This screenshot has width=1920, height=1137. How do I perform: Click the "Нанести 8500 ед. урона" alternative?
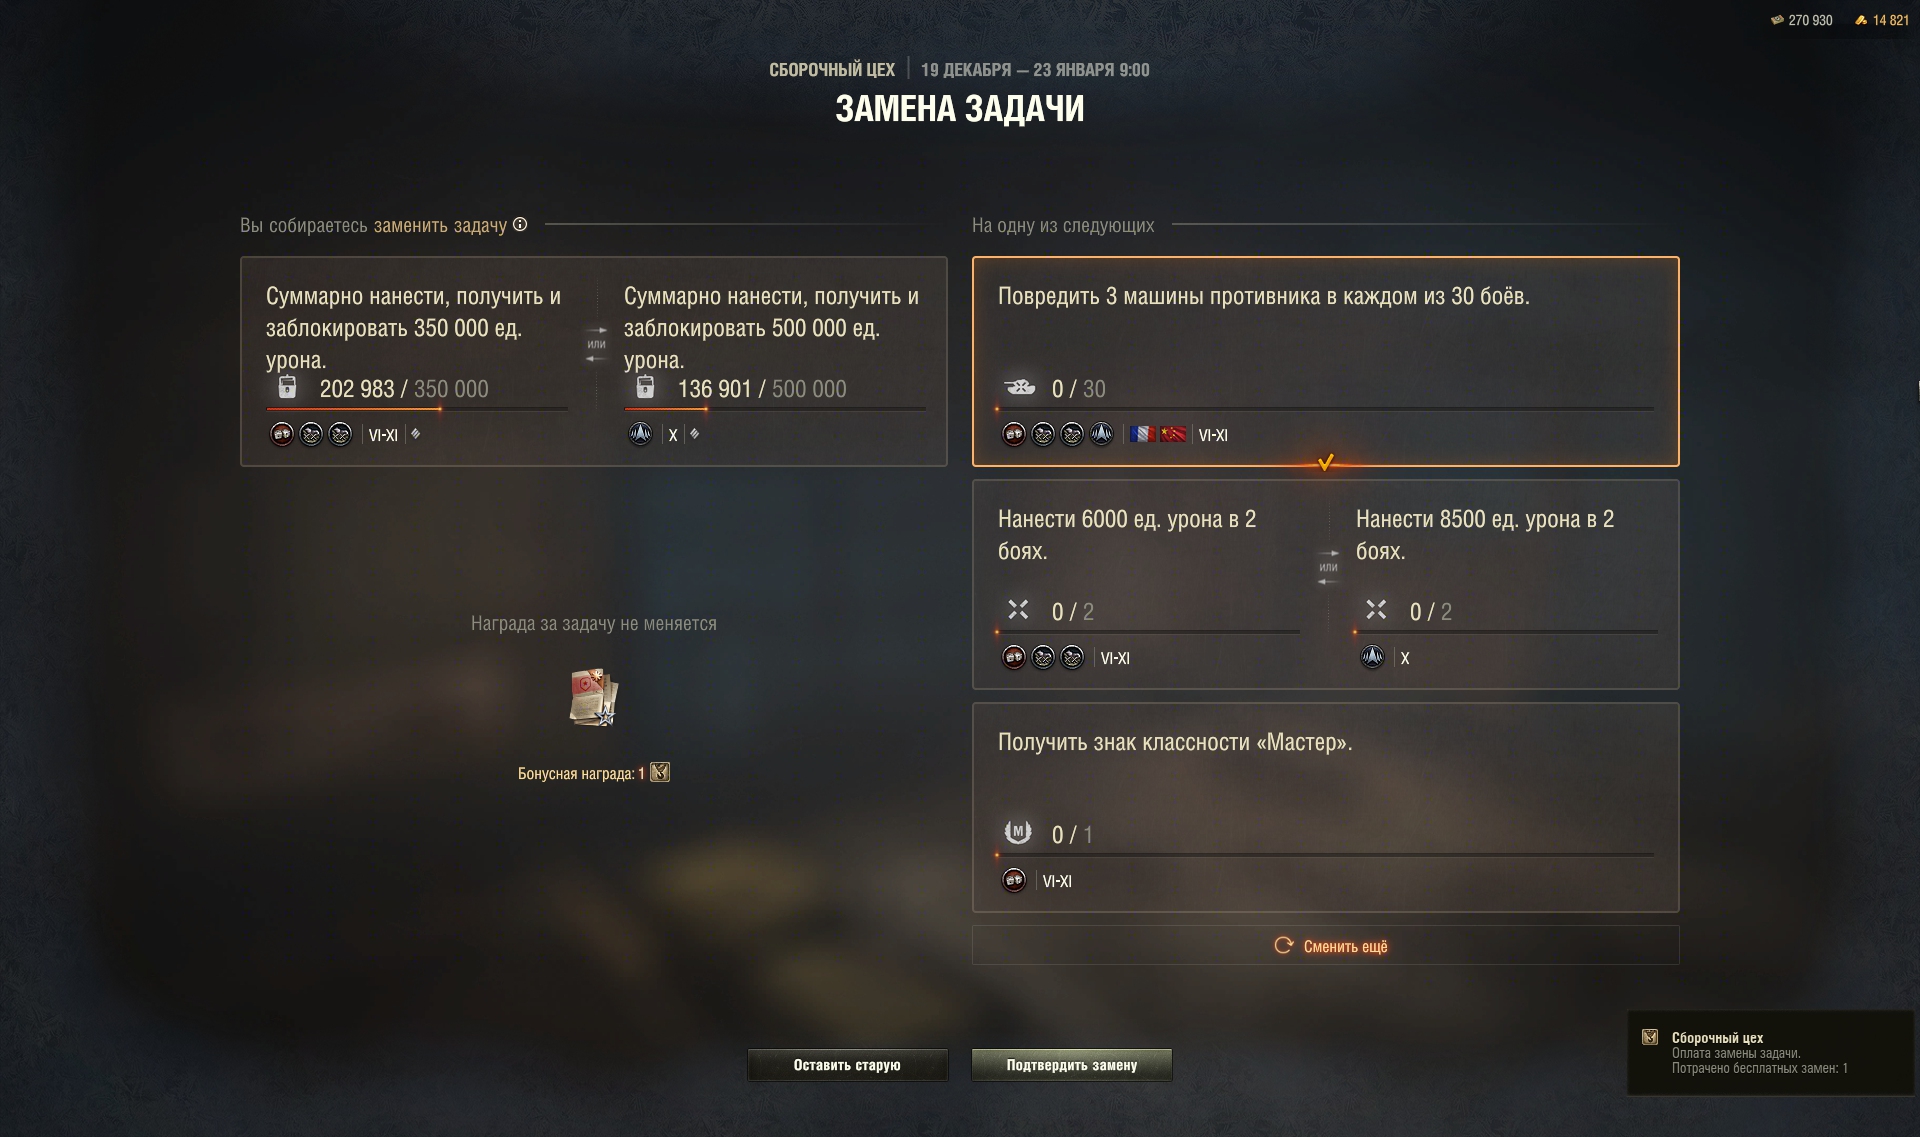pyautogui.click(x=1505, y=585)
